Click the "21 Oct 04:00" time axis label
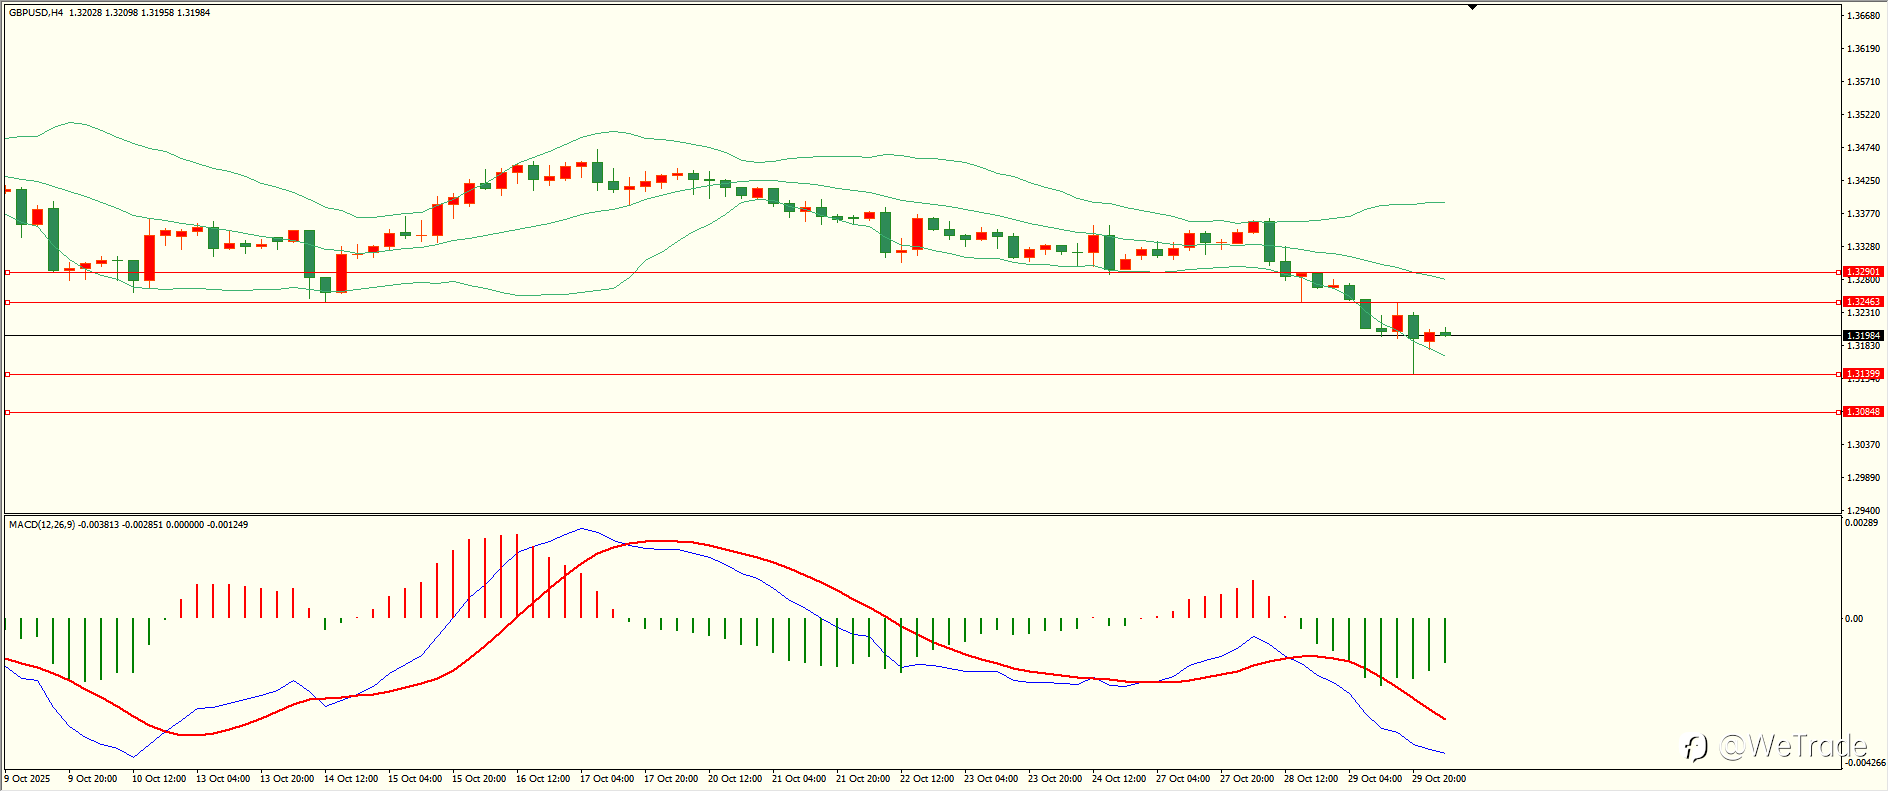The image size is (1889, 792). [x=799, y=779]
